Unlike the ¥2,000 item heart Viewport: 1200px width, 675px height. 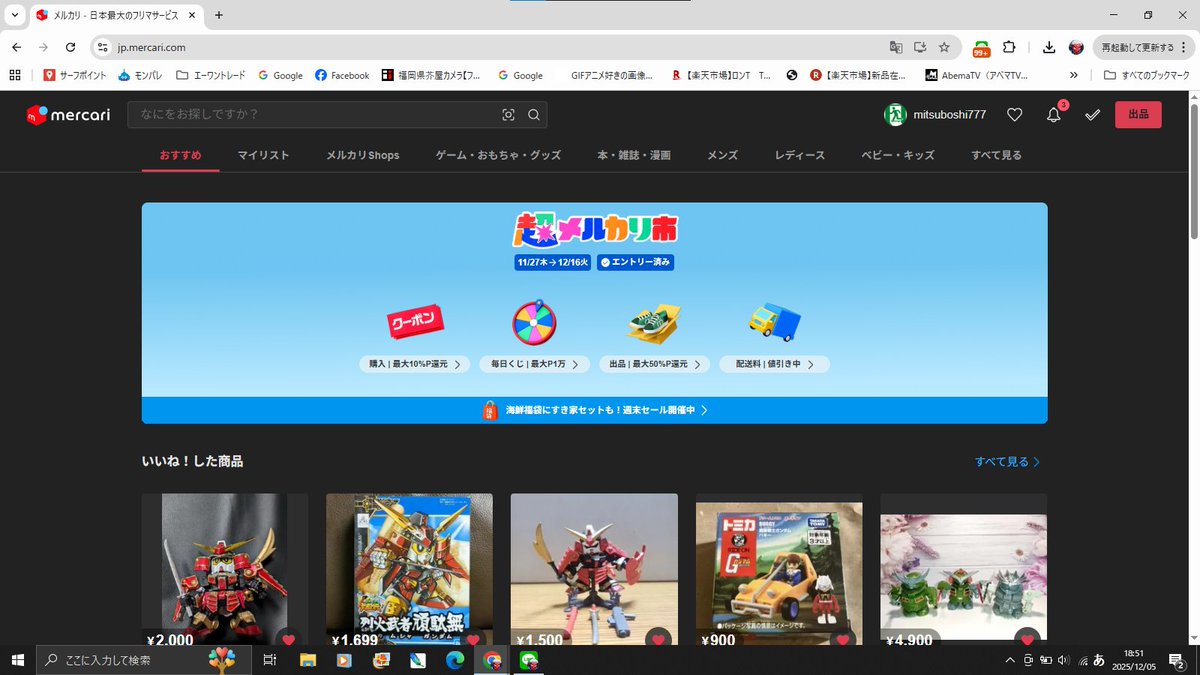[289, 640]
